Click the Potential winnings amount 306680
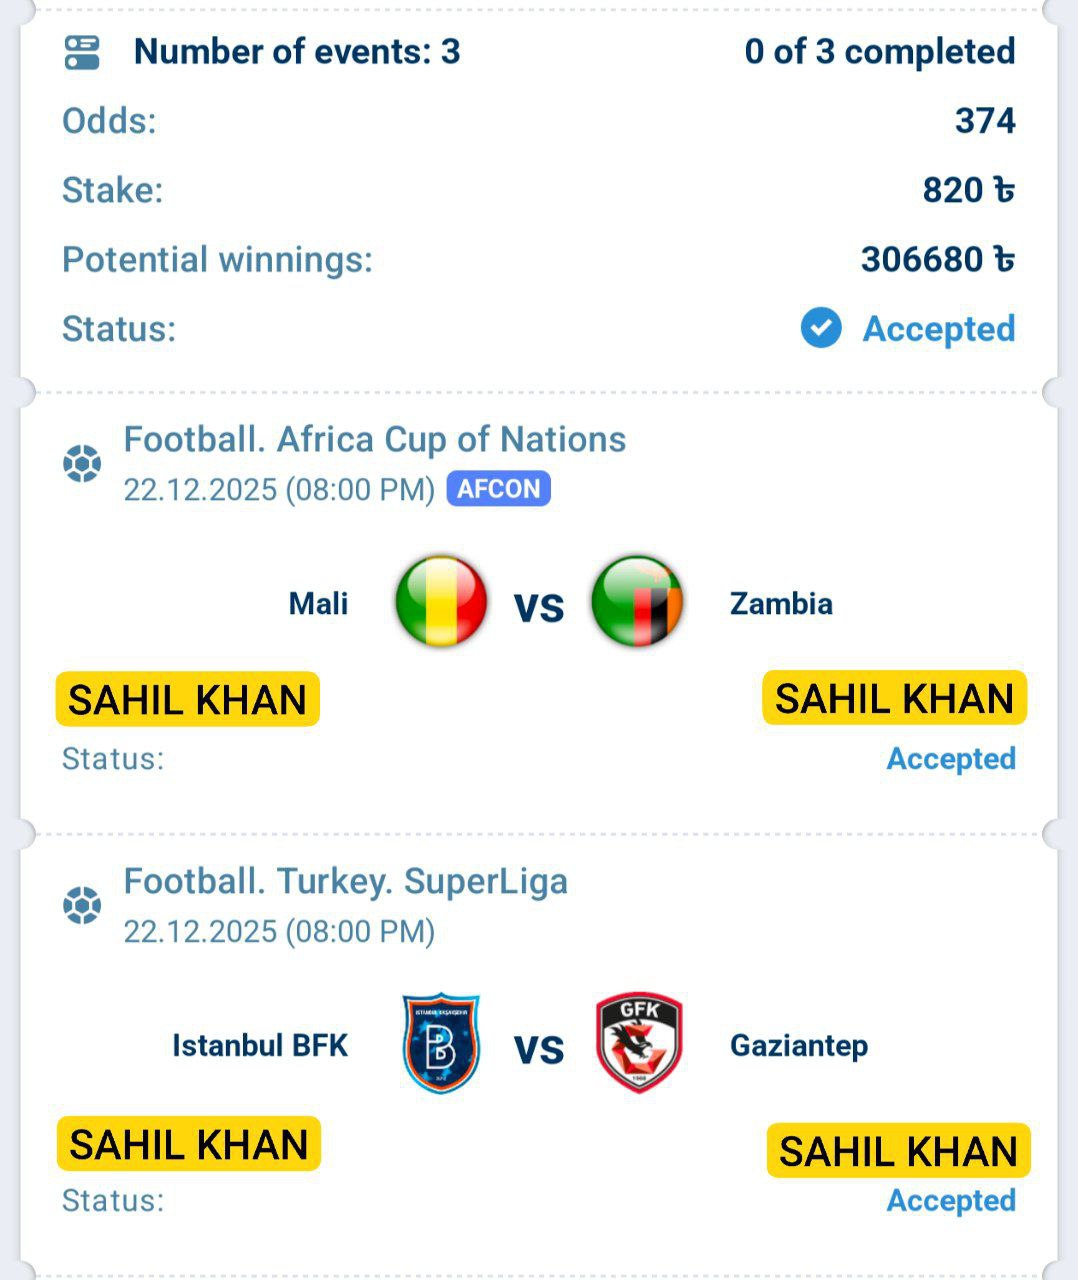Viewport: 1078px width, 1280px height. pyautogui.click(x=937, y=259)
